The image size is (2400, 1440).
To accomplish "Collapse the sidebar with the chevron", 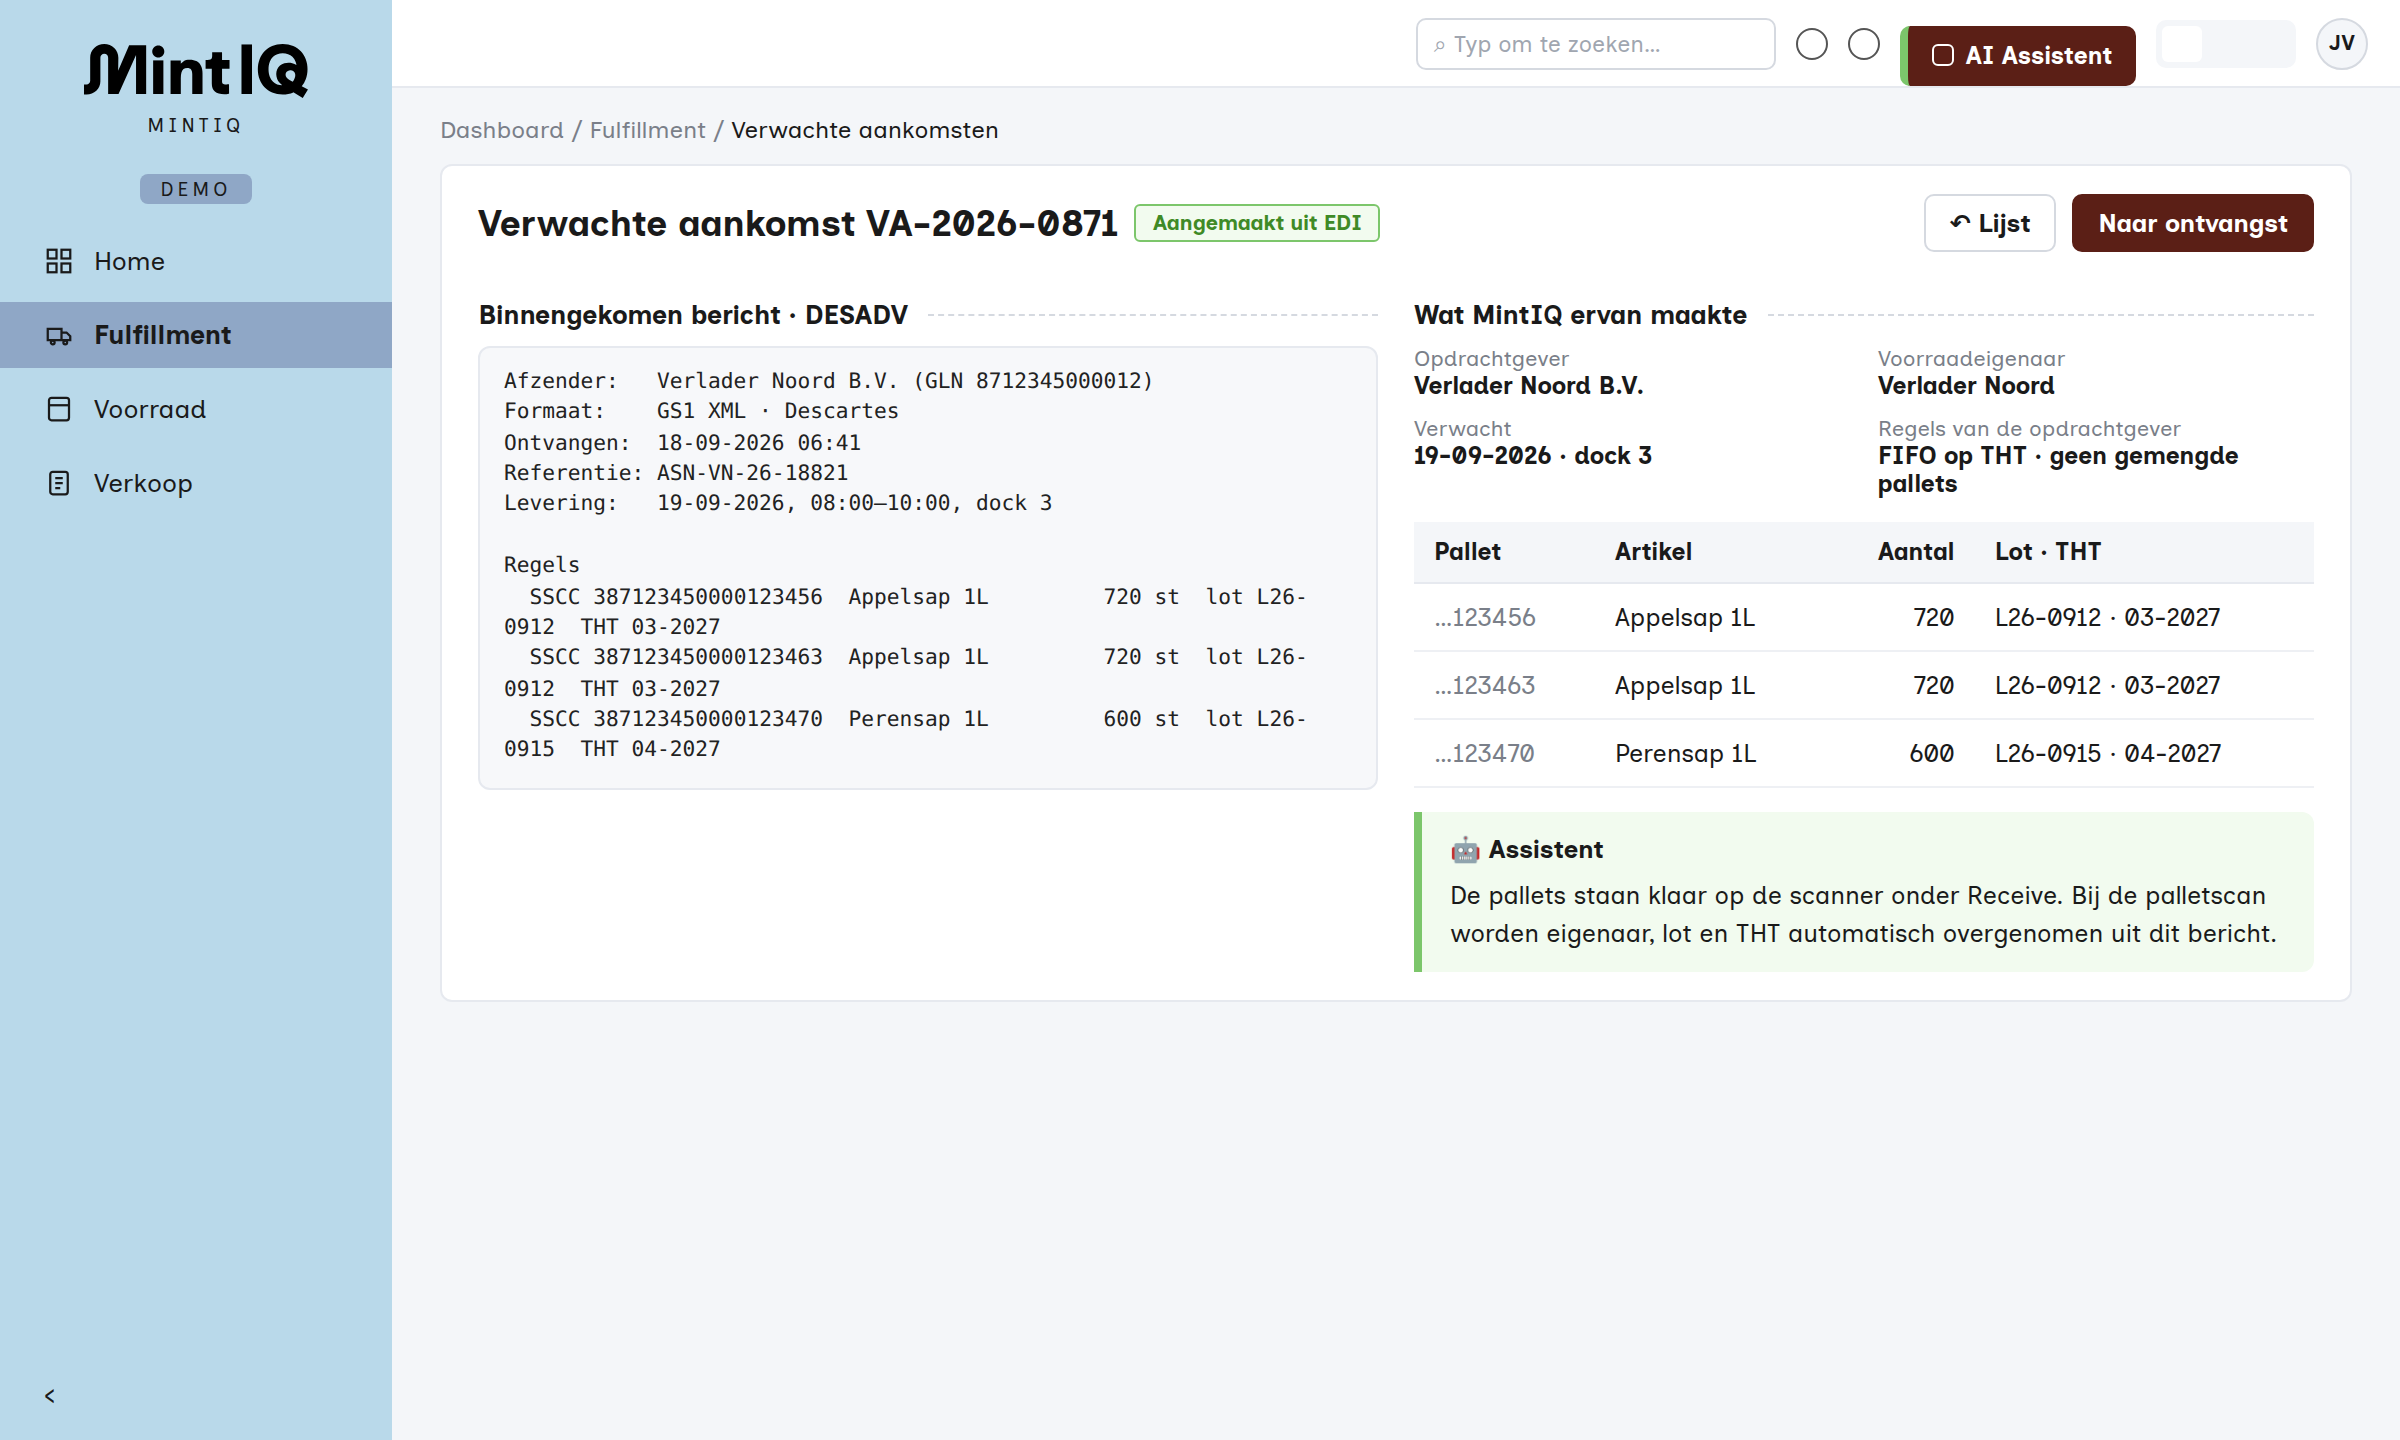I will (x=50, y=1396).
